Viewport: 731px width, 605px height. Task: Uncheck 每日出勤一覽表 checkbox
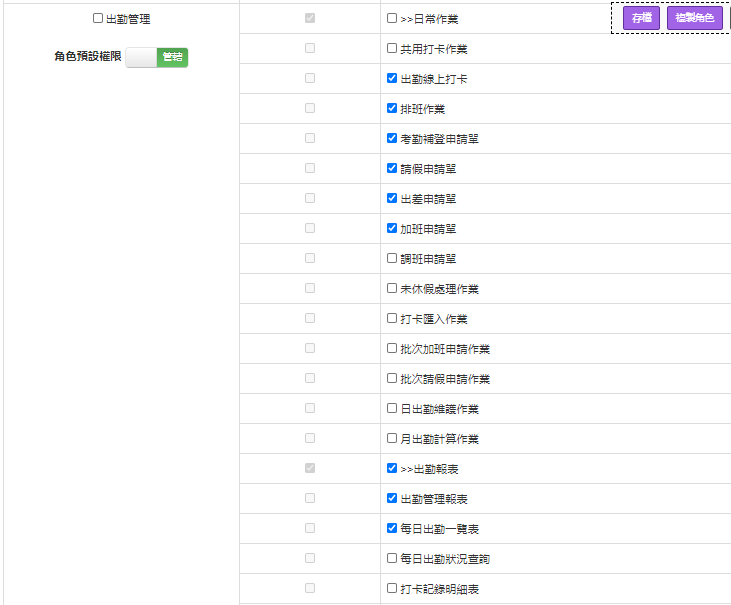pyautogui.click(x=392, y=528)
